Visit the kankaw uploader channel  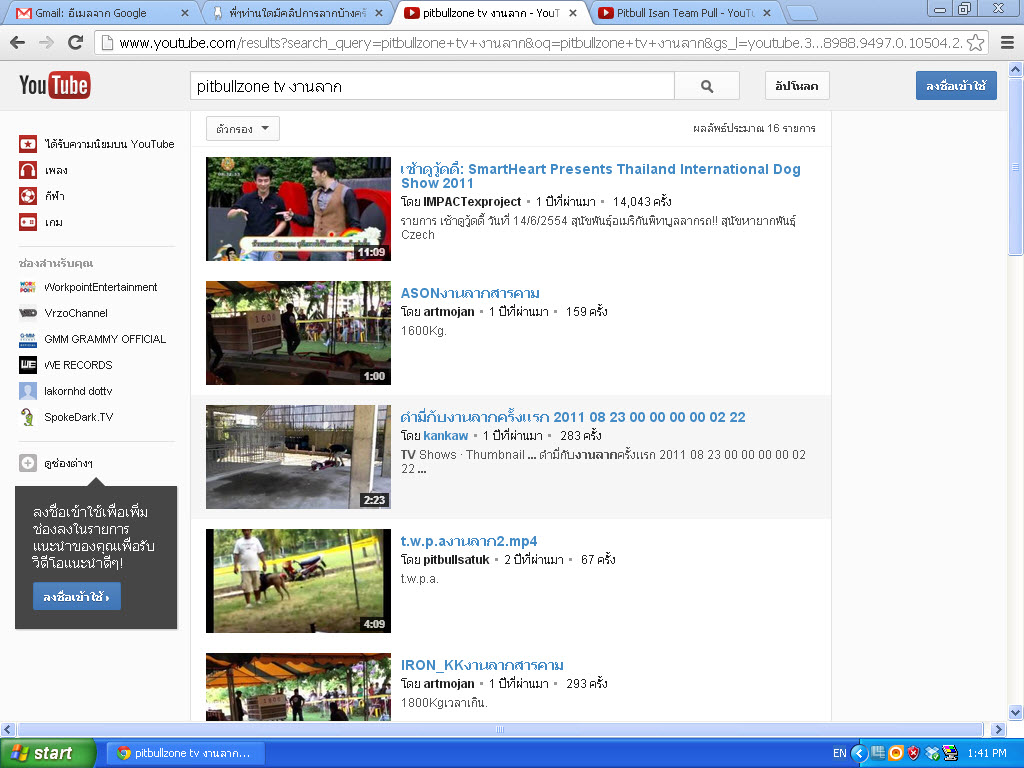[x=445, y=436]
